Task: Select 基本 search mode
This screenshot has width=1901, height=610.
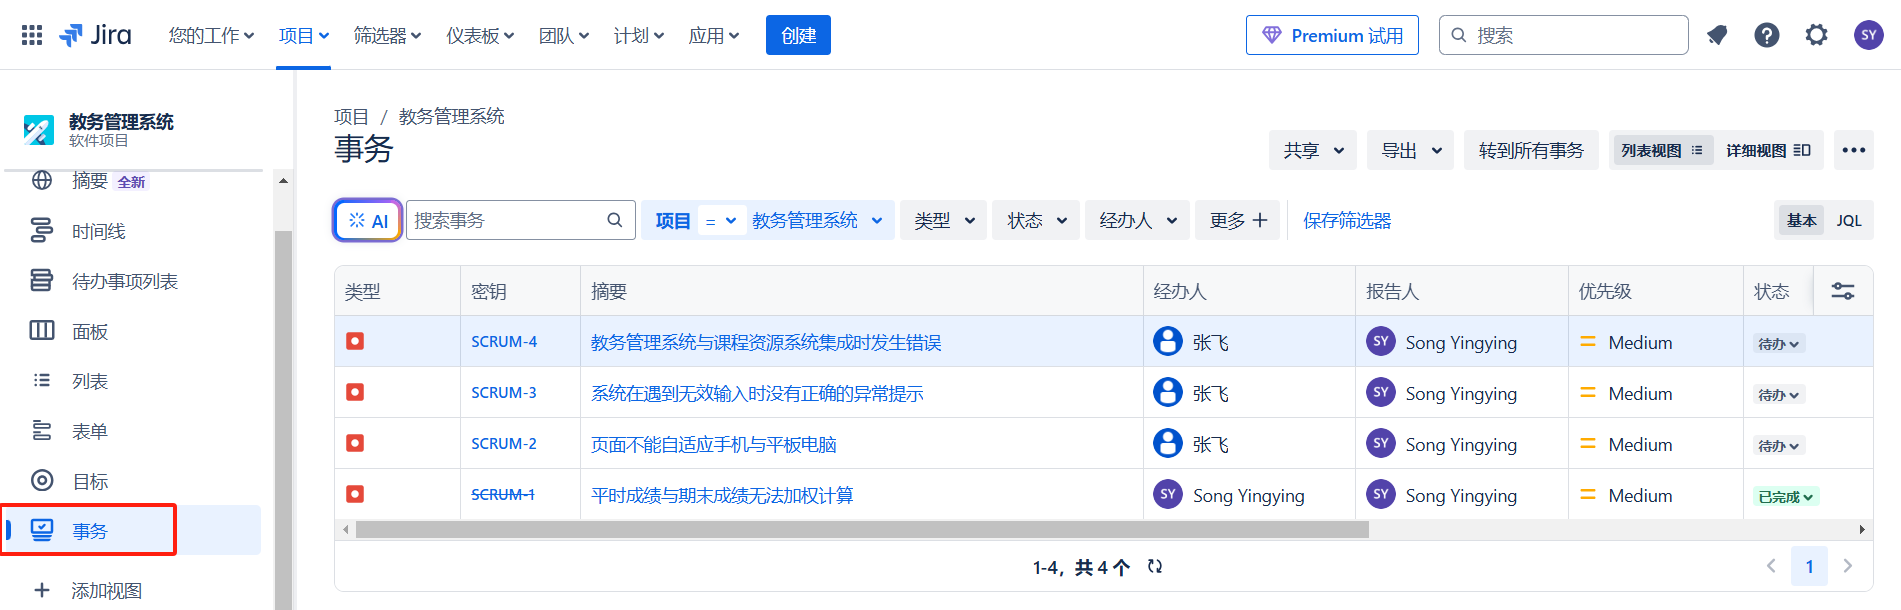Action: pyautogui.click(x=1802, y=220)
